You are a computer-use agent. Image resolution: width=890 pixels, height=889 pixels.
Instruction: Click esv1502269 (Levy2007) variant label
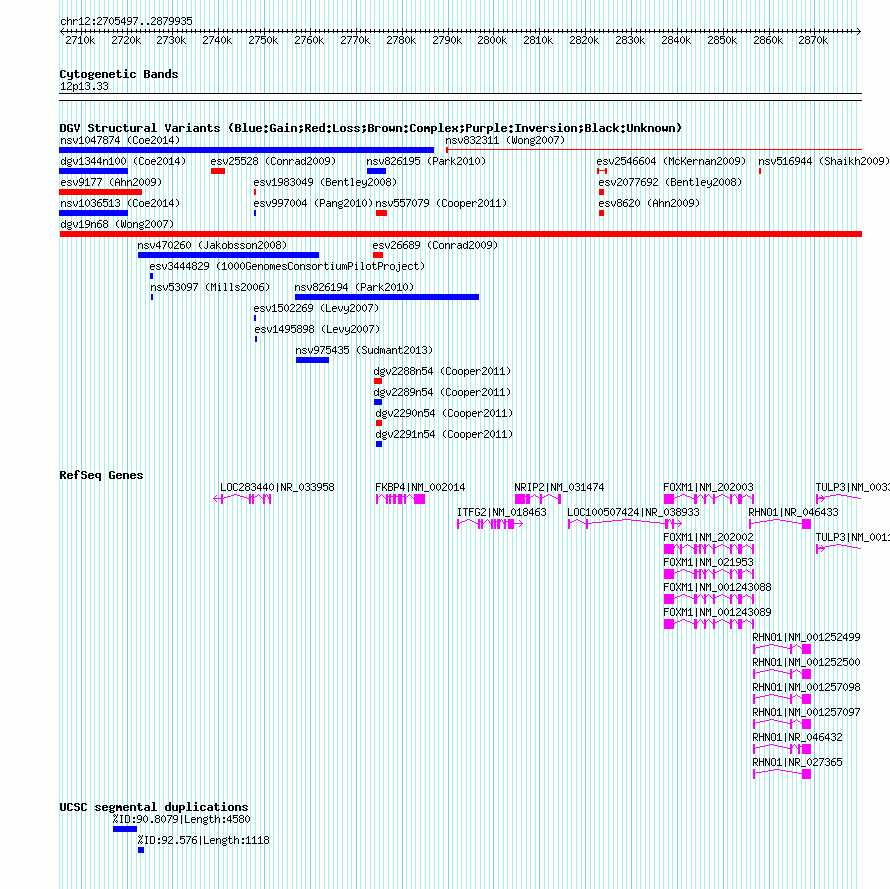316,308
